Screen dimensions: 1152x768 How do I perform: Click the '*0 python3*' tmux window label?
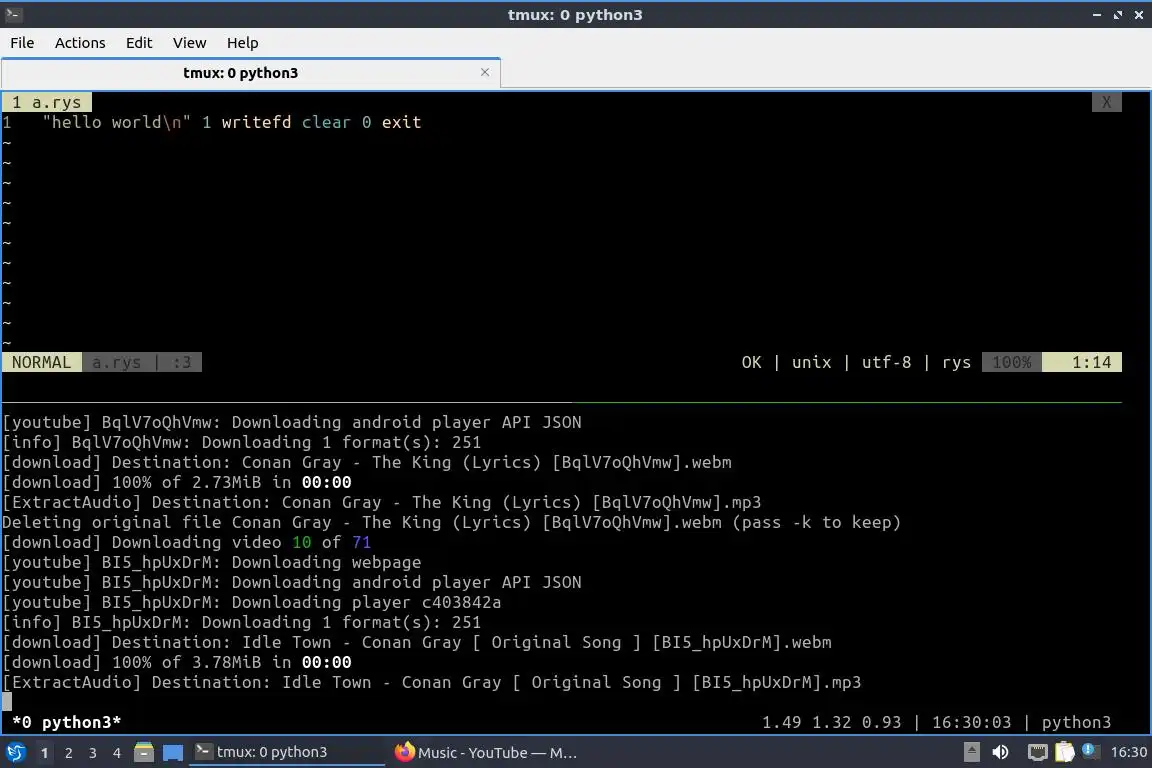pyautogui.click(x=67, y=722)
